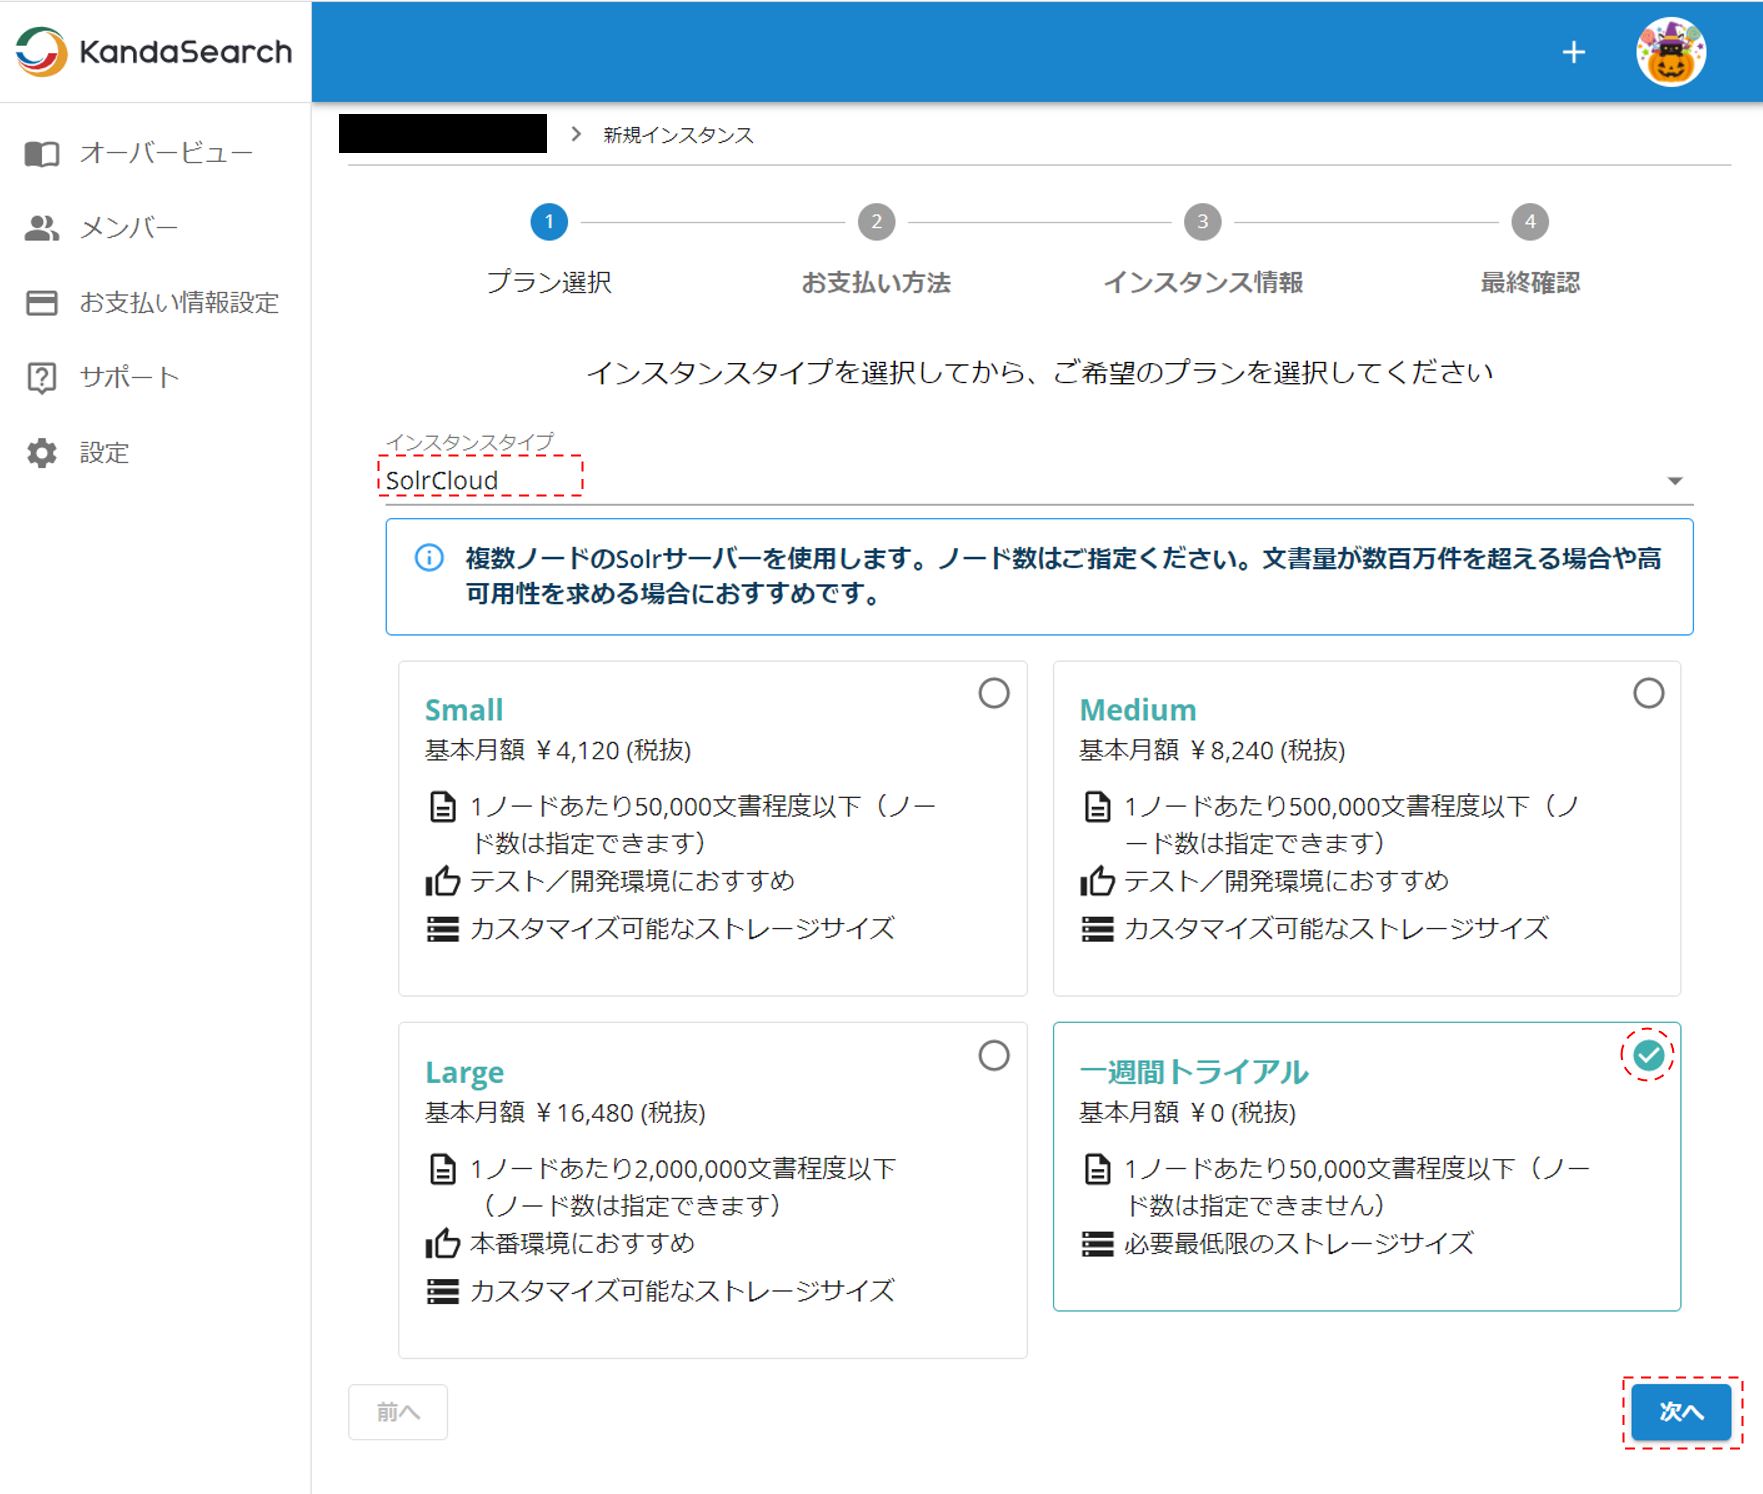
Task: Click the settings gear icon
Action: (42, 453)
